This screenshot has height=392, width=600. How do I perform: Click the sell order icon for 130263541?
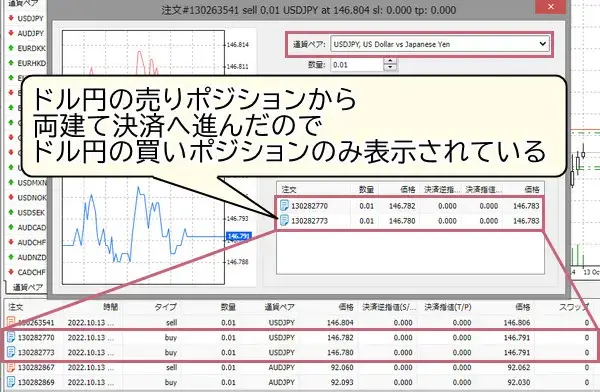(x=11, y=322)
